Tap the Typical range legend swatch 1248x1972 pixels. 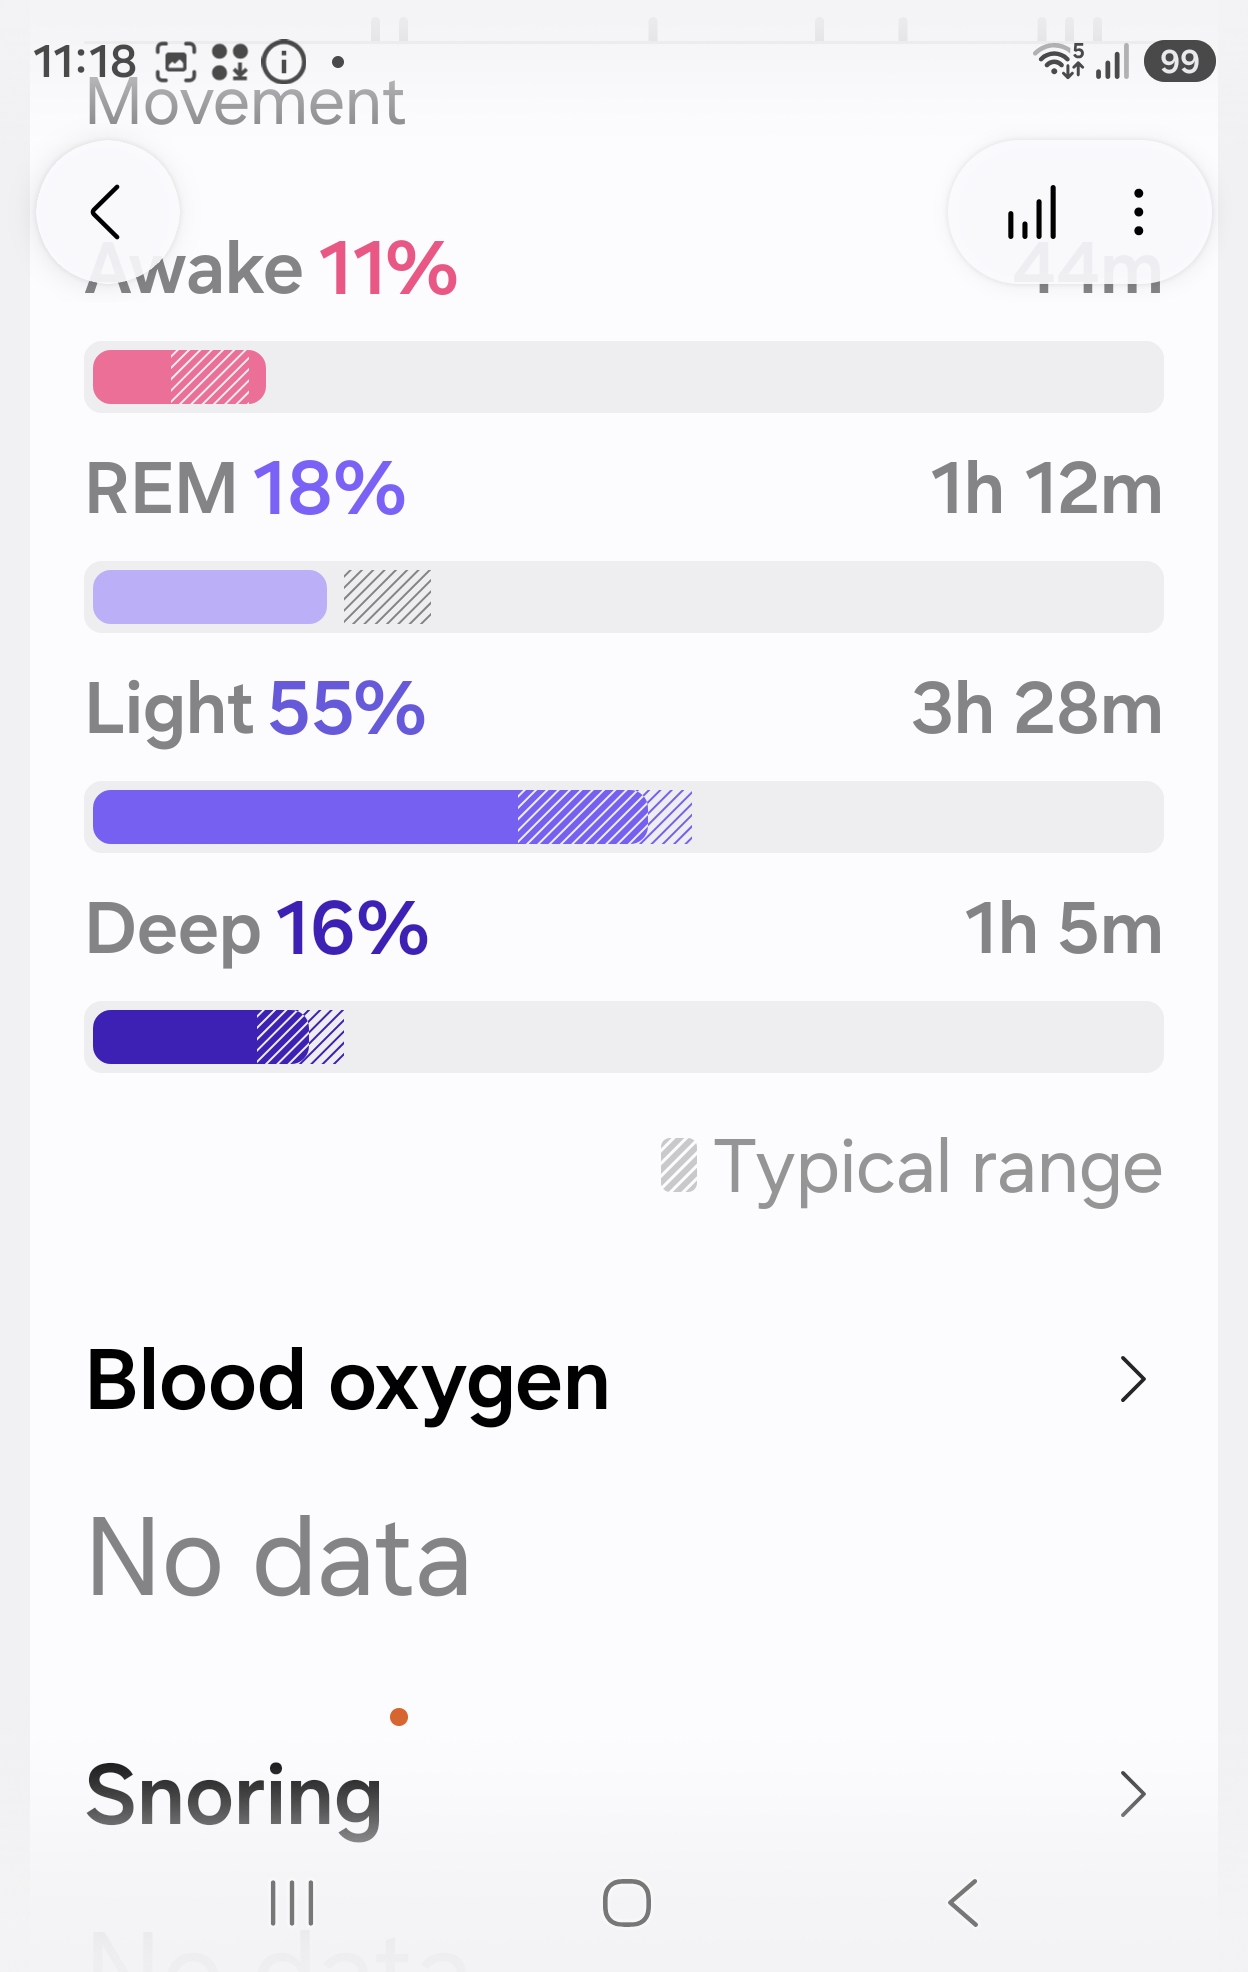point(679,1166)
